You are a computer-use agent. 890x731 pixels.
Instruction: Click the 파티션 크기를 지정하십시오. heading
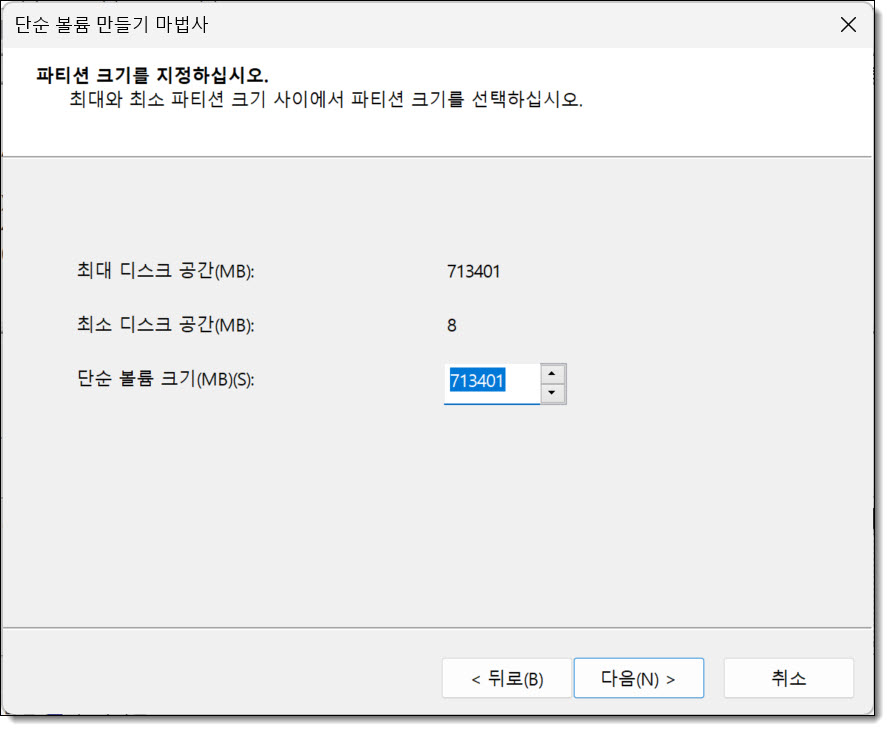point(152,75)
